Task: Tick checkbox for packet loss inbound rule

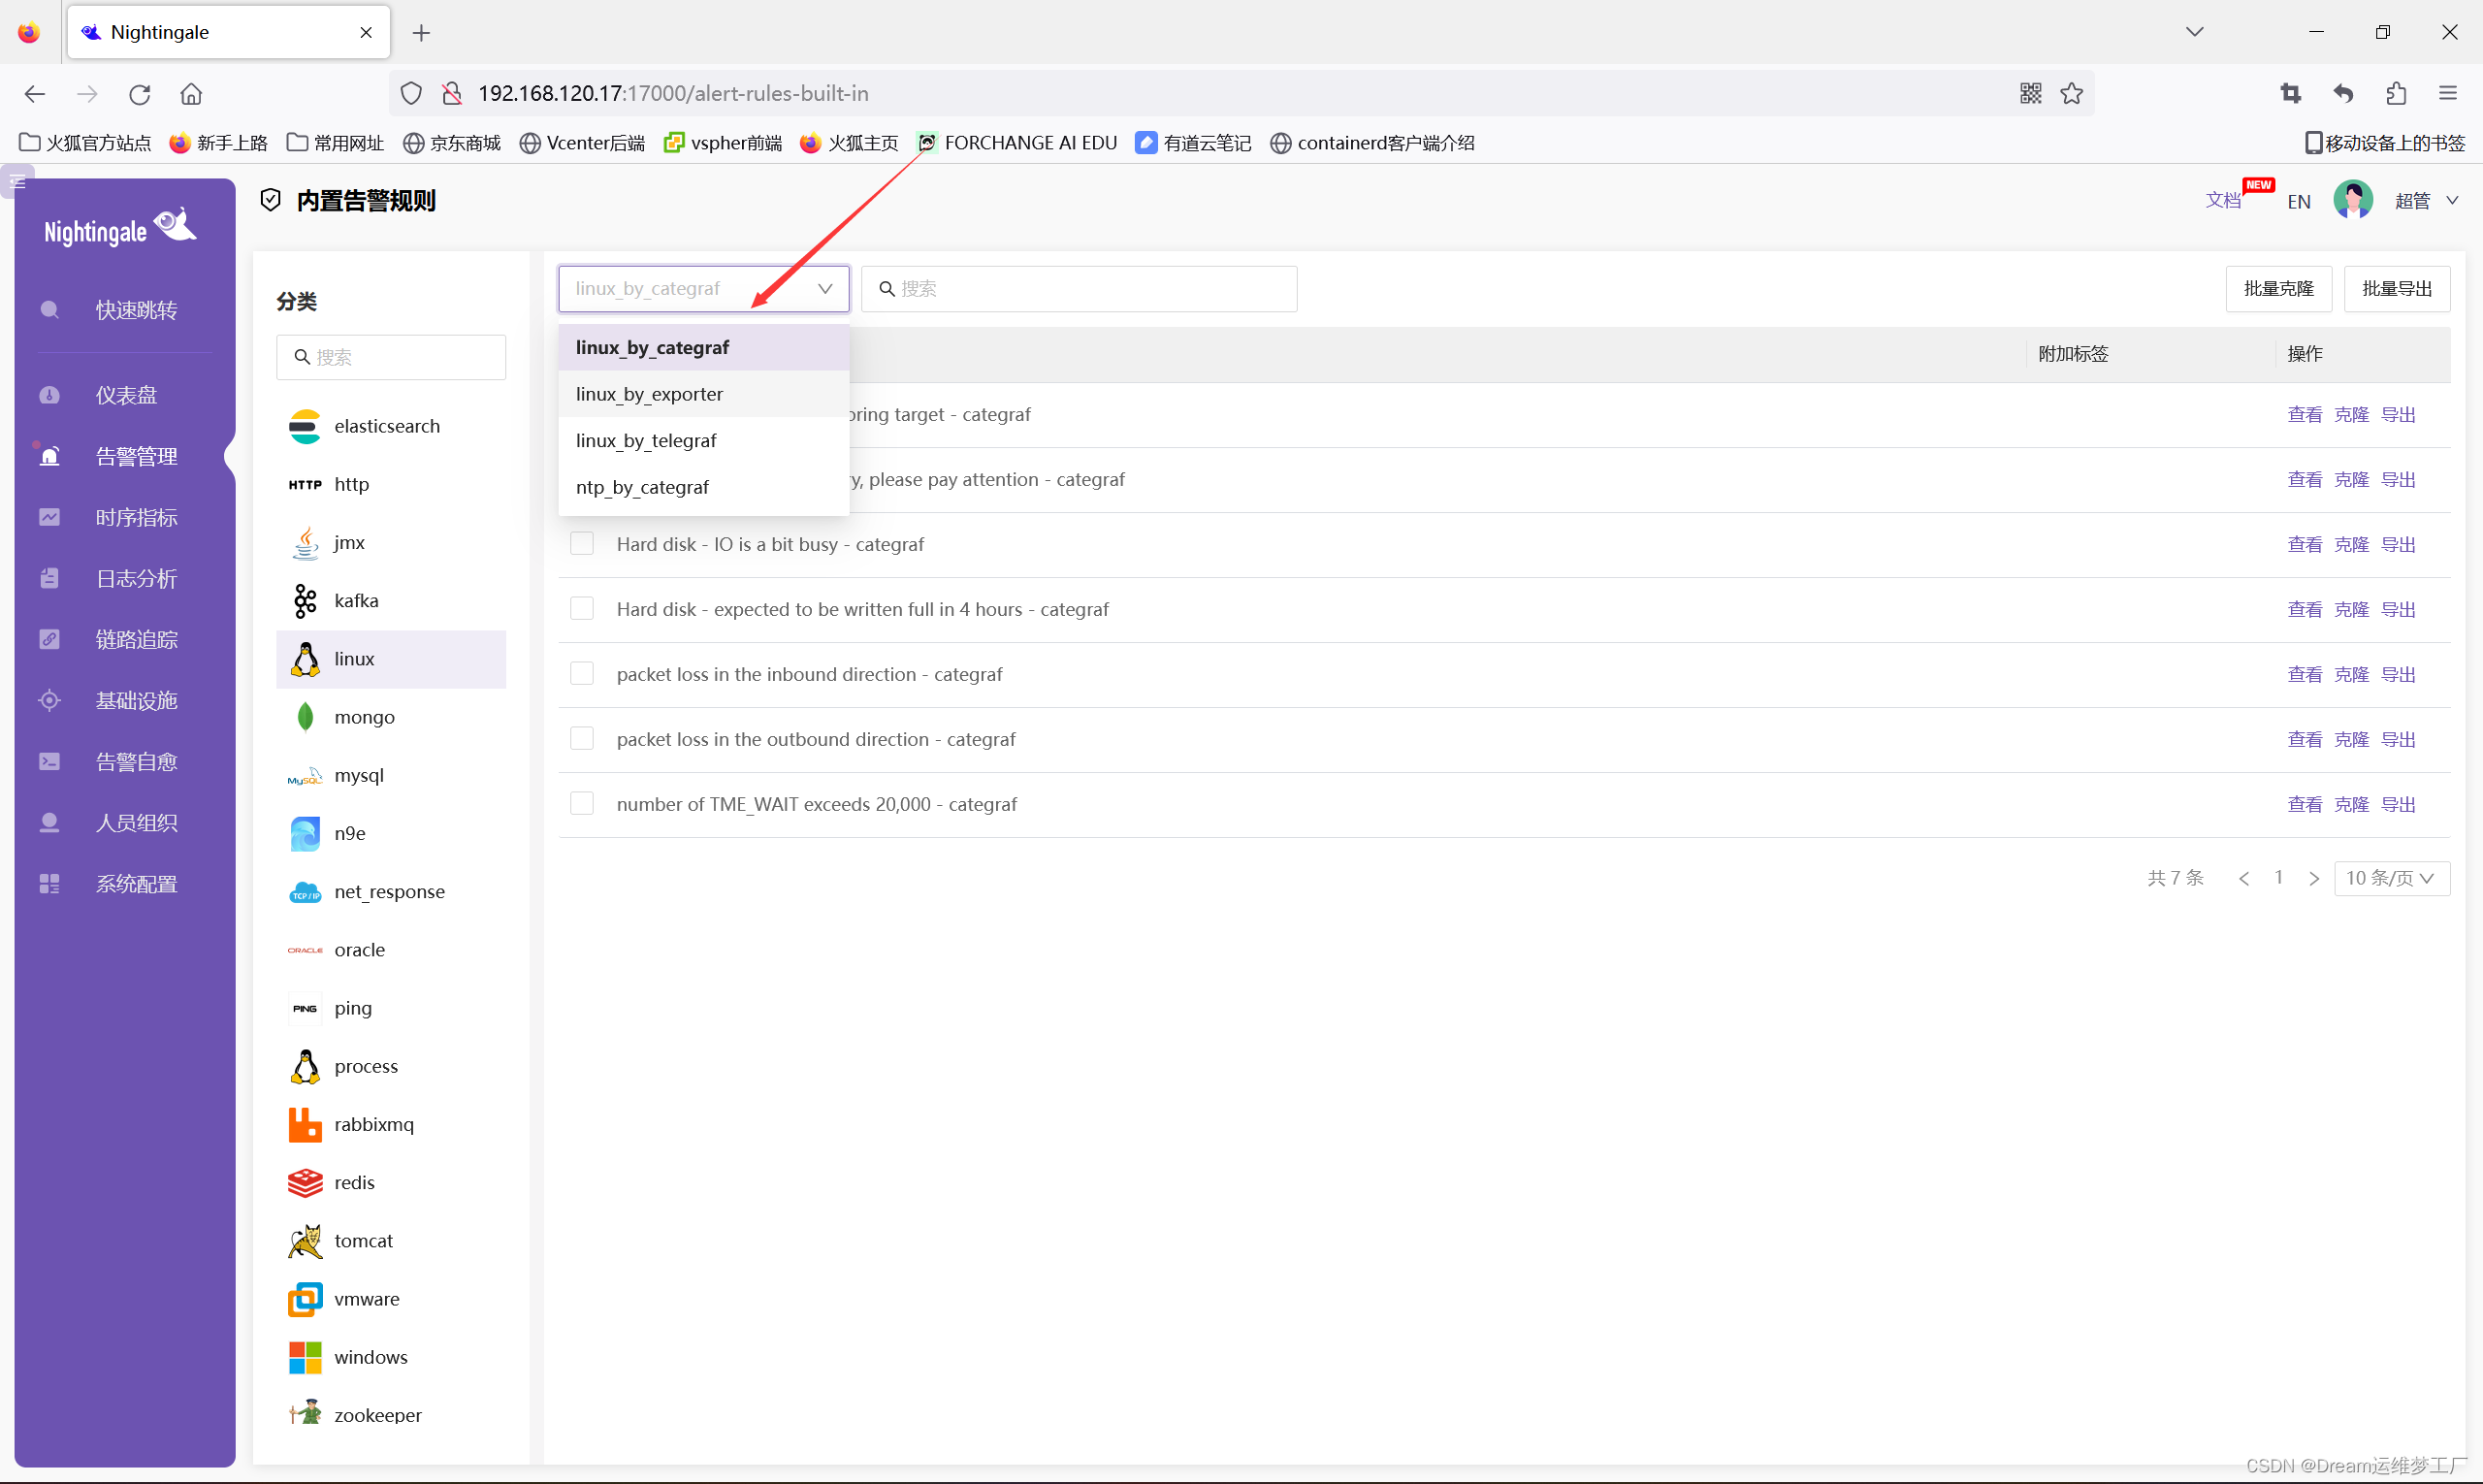Action: tap(582, 674)
